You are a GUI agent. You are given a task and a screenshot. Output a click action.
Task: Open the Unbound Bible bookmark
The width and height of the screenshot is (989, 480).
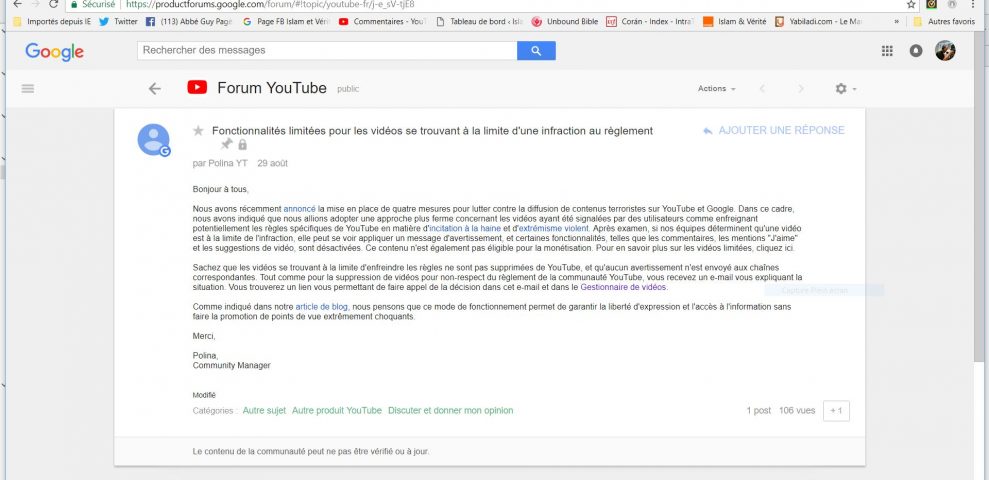pyautogui.click(x=565, y=21)
